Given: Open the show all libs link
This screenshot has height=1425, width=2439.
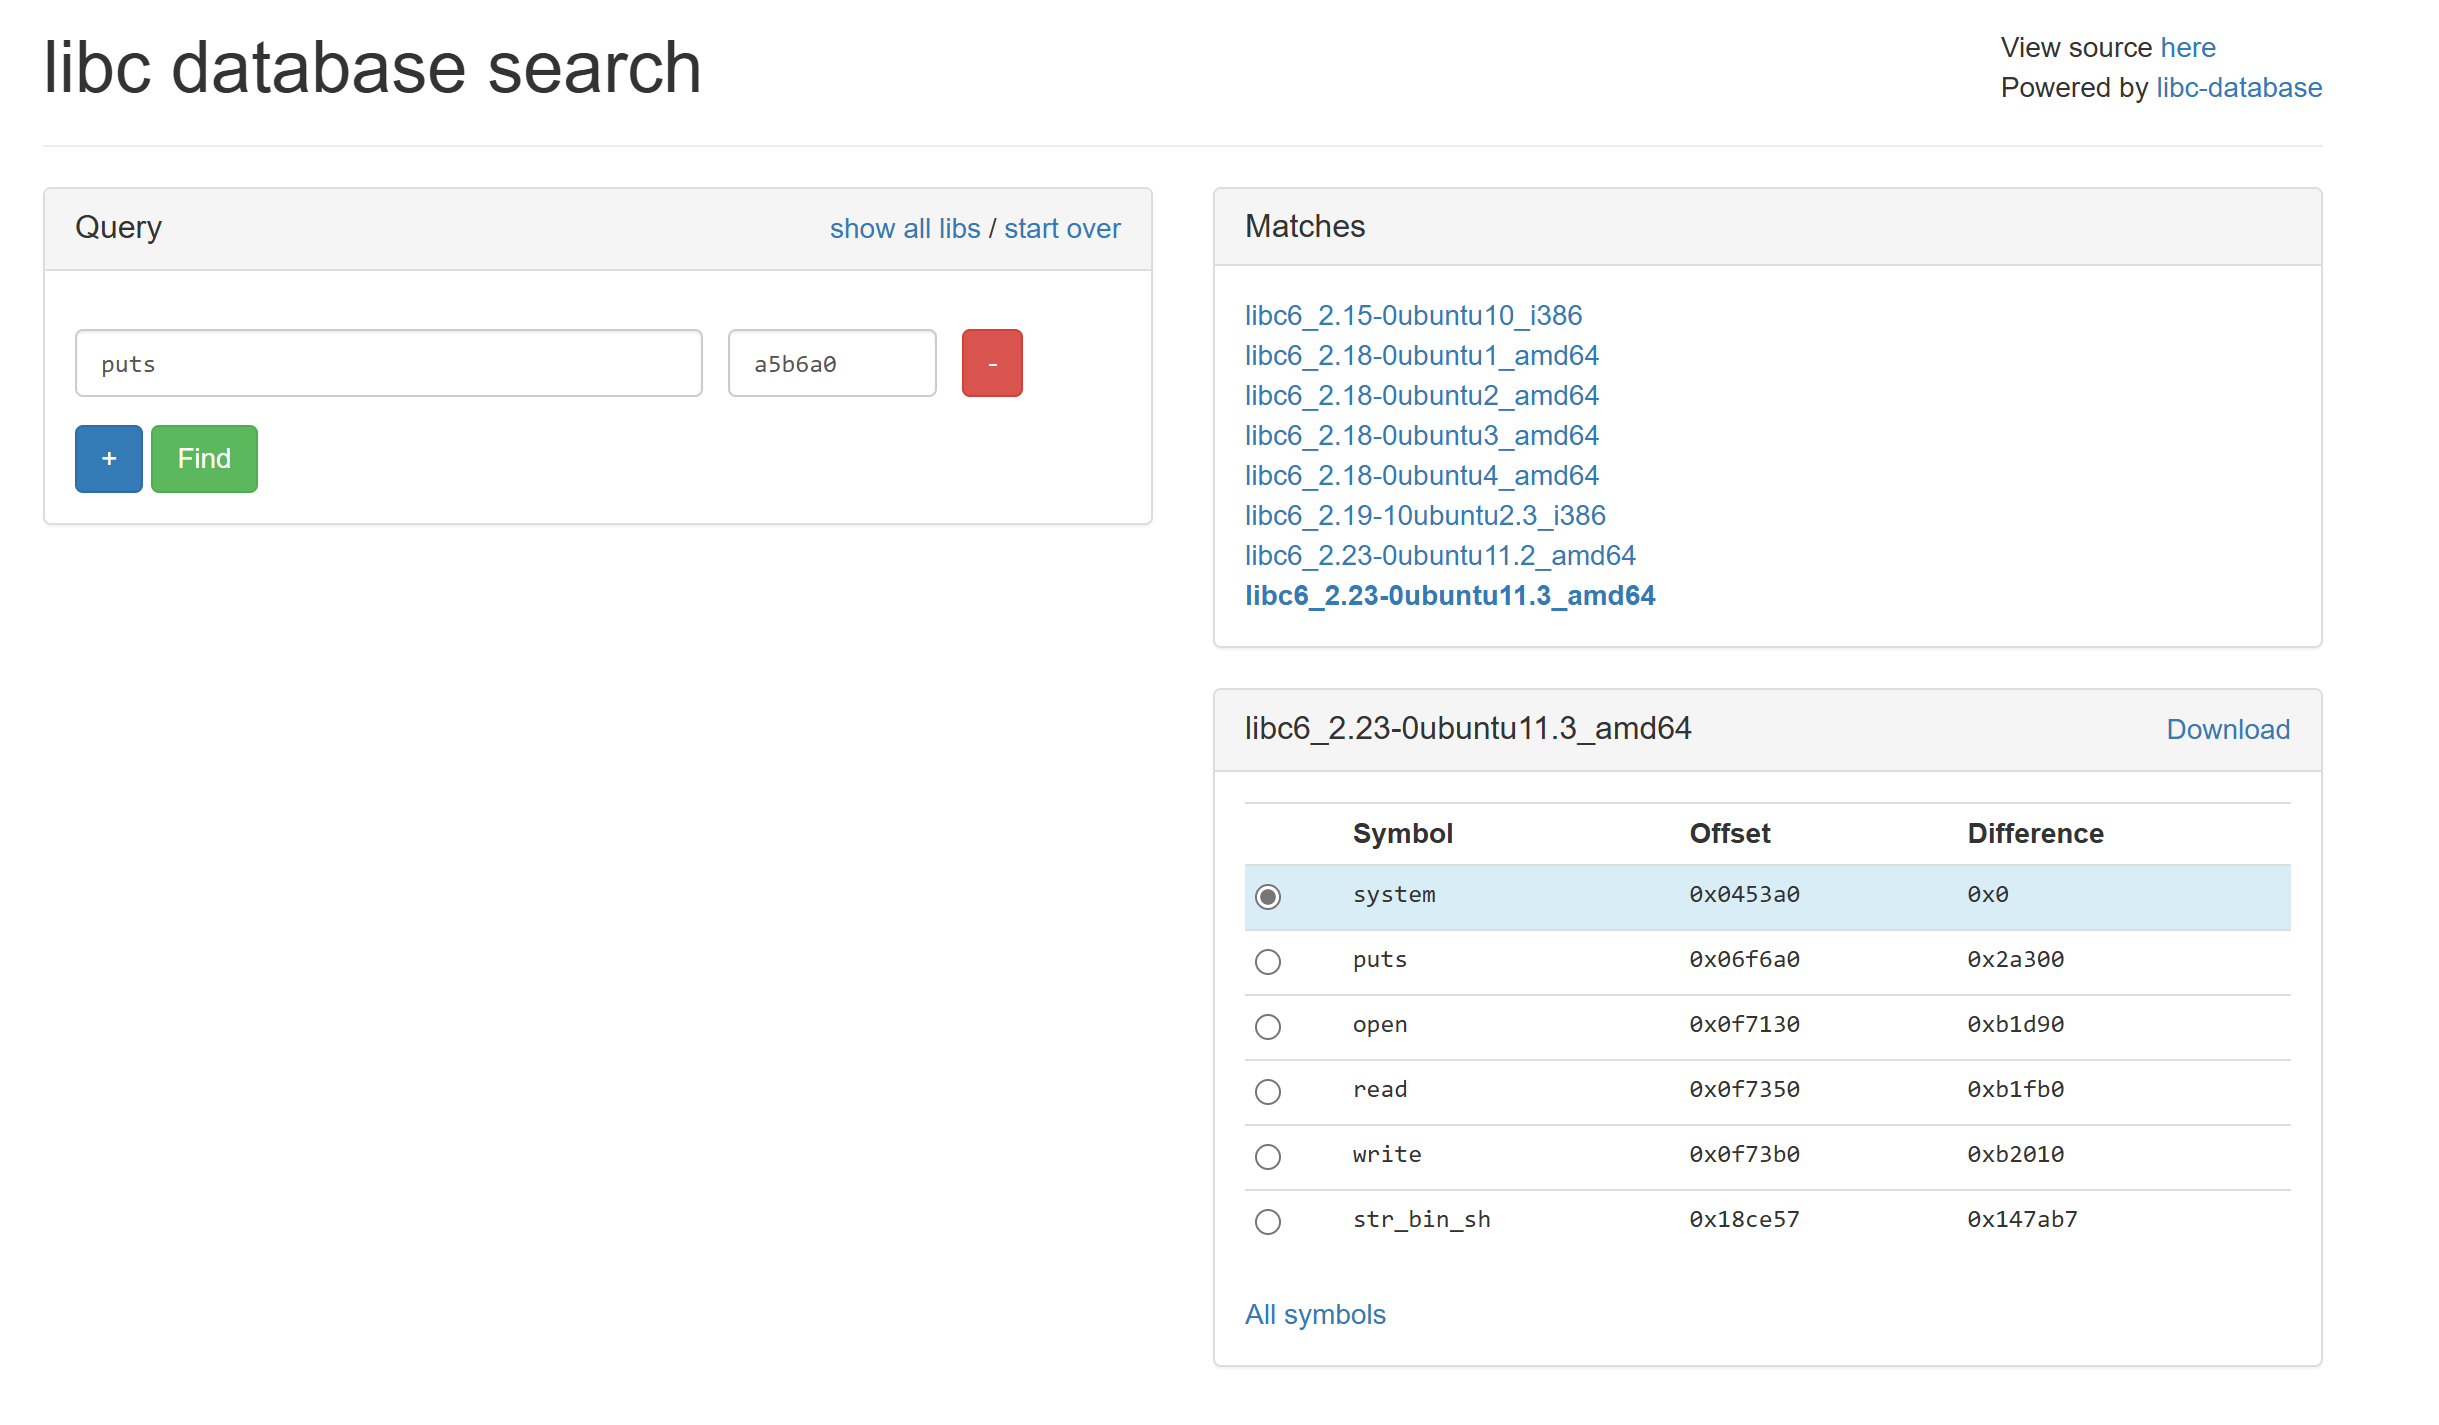Looking at the screenshot, I should pos(905,228).
